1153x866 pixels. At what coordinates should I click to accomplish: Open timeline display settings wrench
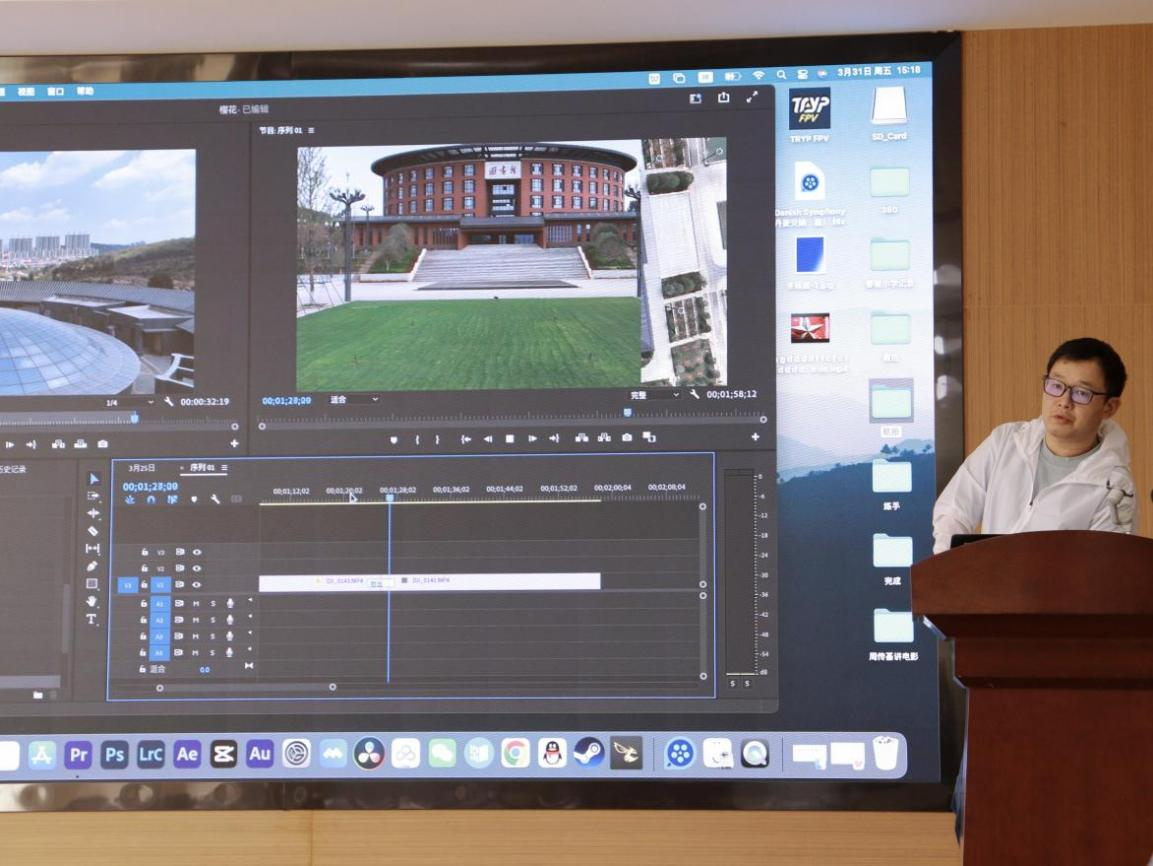(215, 498)
